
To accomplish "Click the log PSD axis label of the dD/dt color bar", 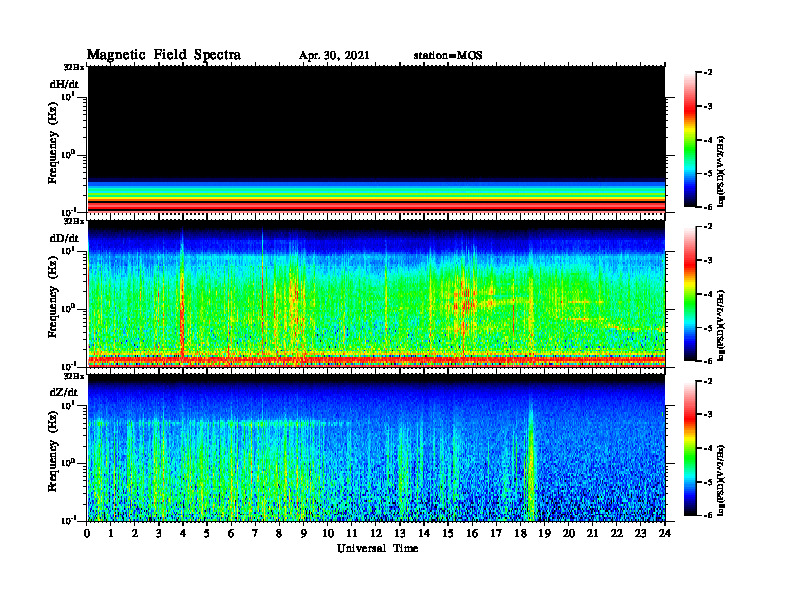I will [x=721, y=325].
